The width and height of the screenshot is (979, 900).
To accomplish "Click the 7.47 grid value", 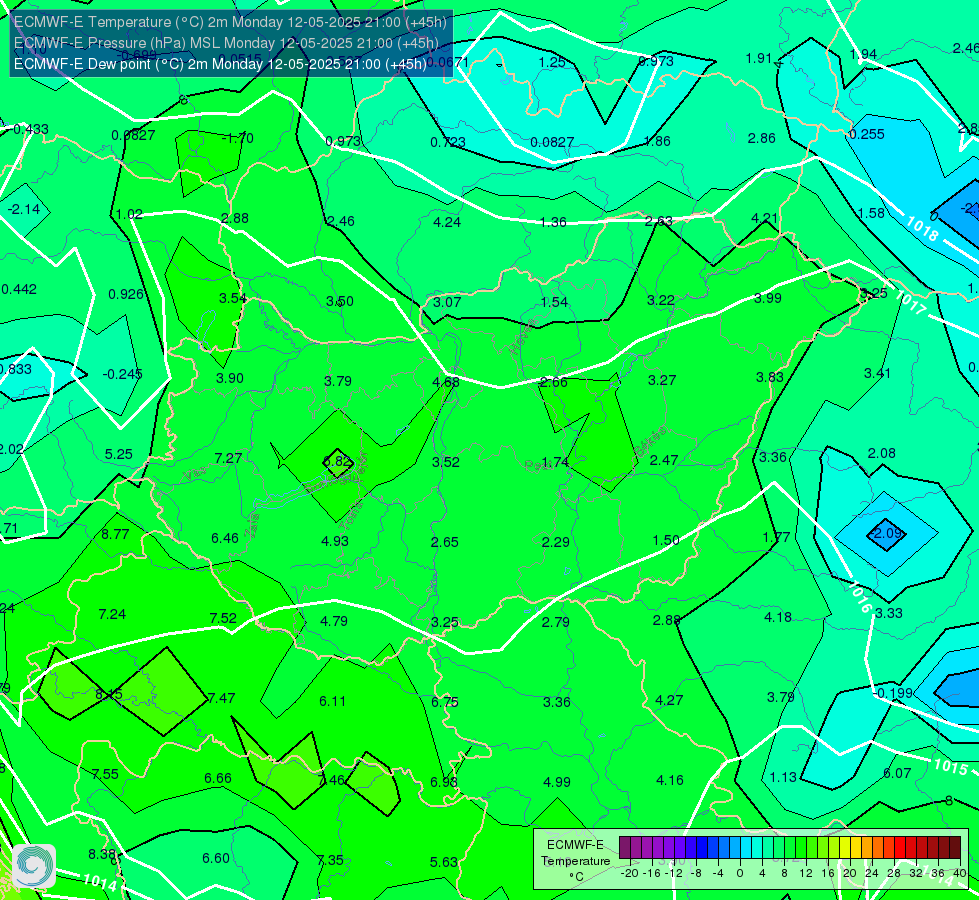I will [221, 698].
